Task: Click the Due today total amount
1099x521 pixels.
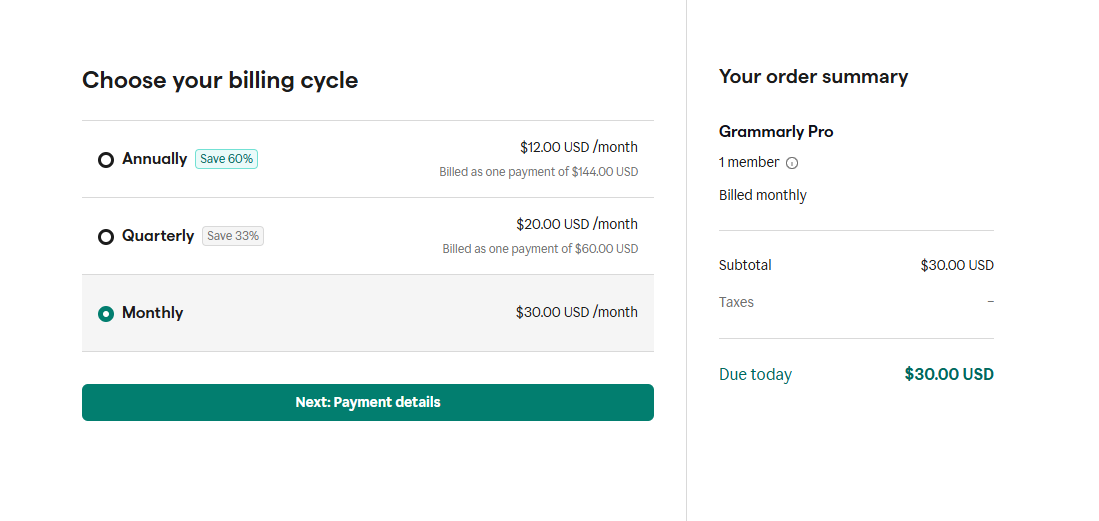Action: (949, 374)
